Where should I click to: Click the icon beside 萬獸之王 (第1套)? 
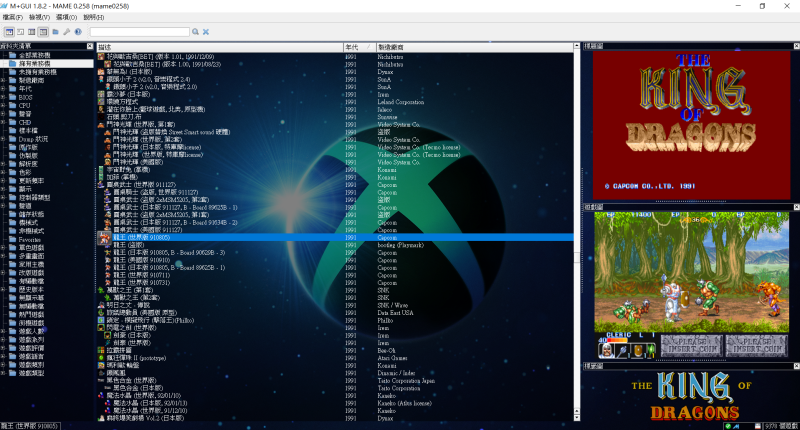point(101,290)
